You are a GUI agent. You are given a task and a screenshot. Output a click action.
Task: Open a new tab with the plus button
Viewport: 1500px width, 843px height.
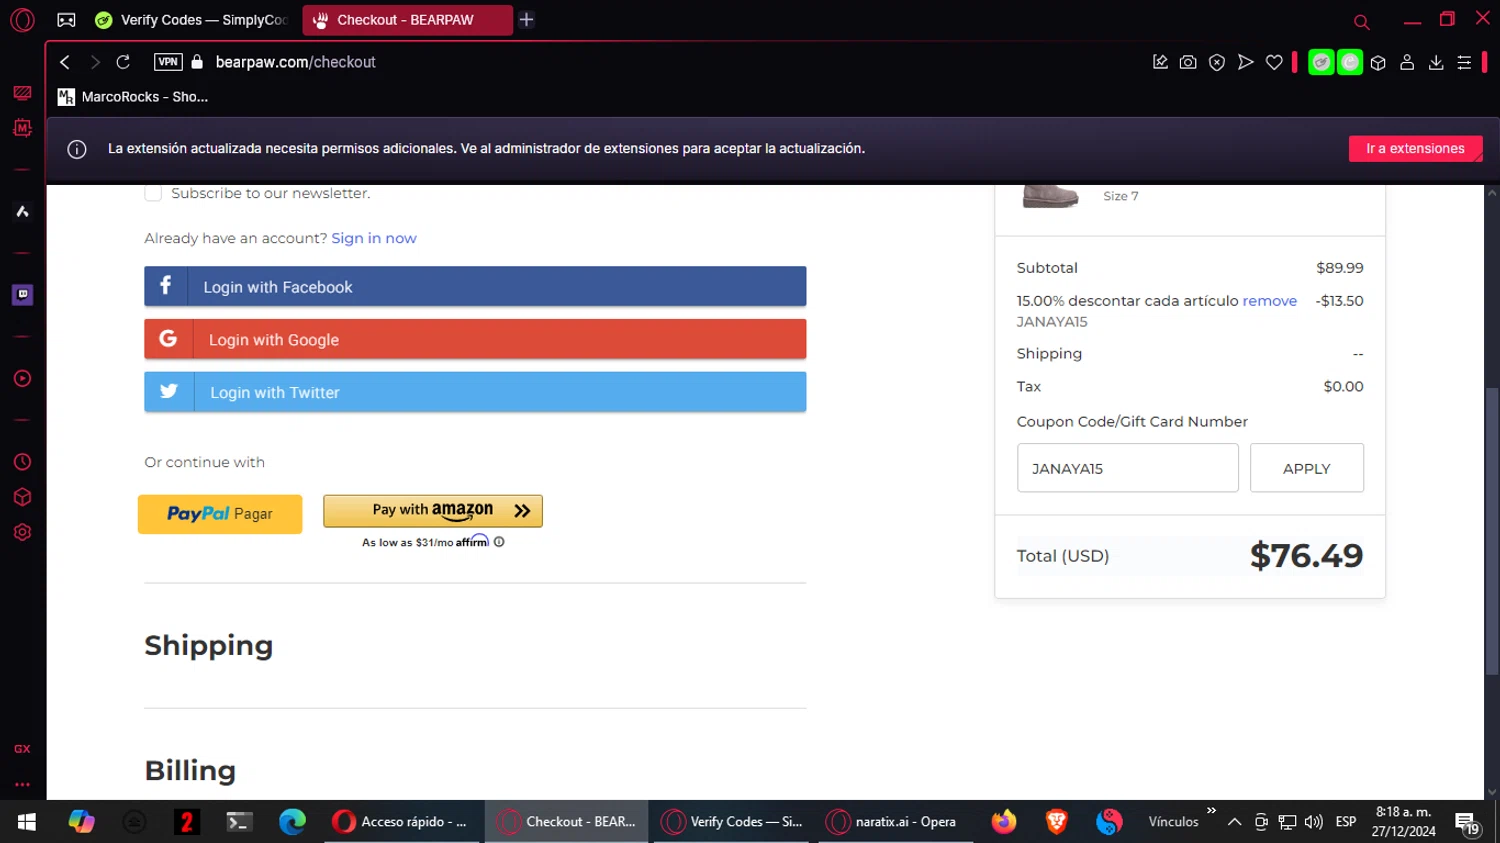pyautogui.click(x=527, y=20)
